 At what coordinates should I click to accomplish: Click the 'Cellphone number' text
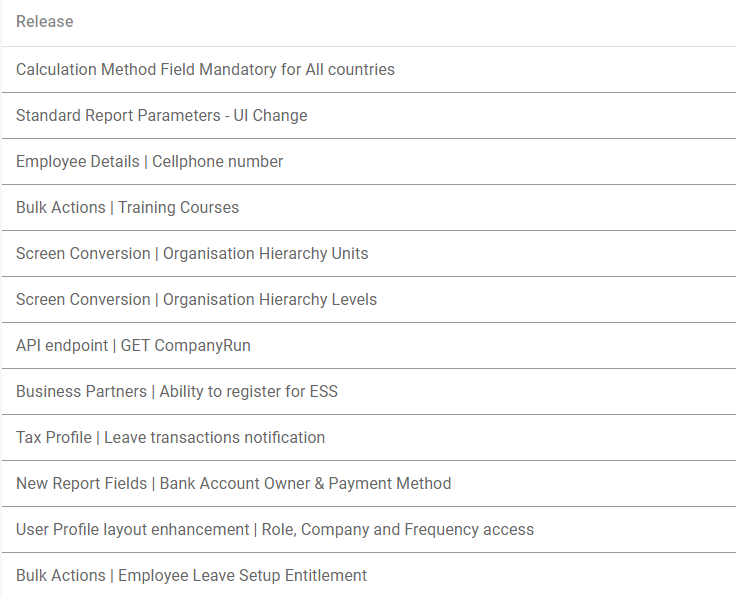click(x=218, y=162)
